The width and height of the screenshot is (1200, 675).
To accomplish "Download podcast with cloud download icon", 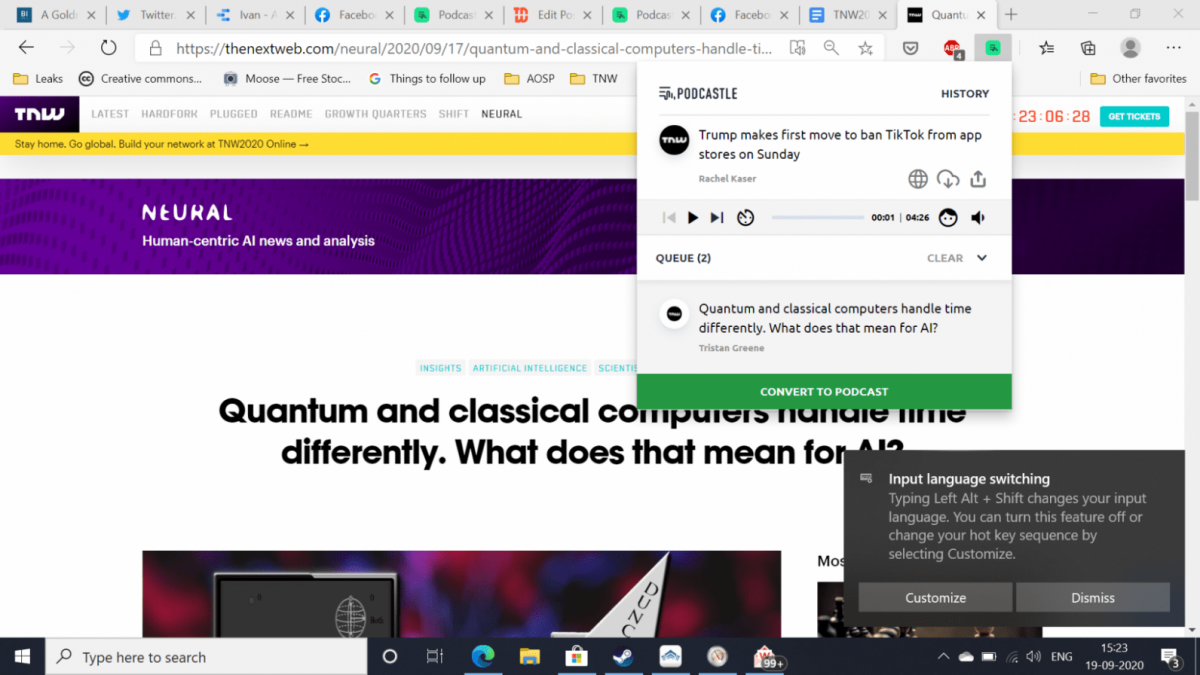I will coord(948,179).
